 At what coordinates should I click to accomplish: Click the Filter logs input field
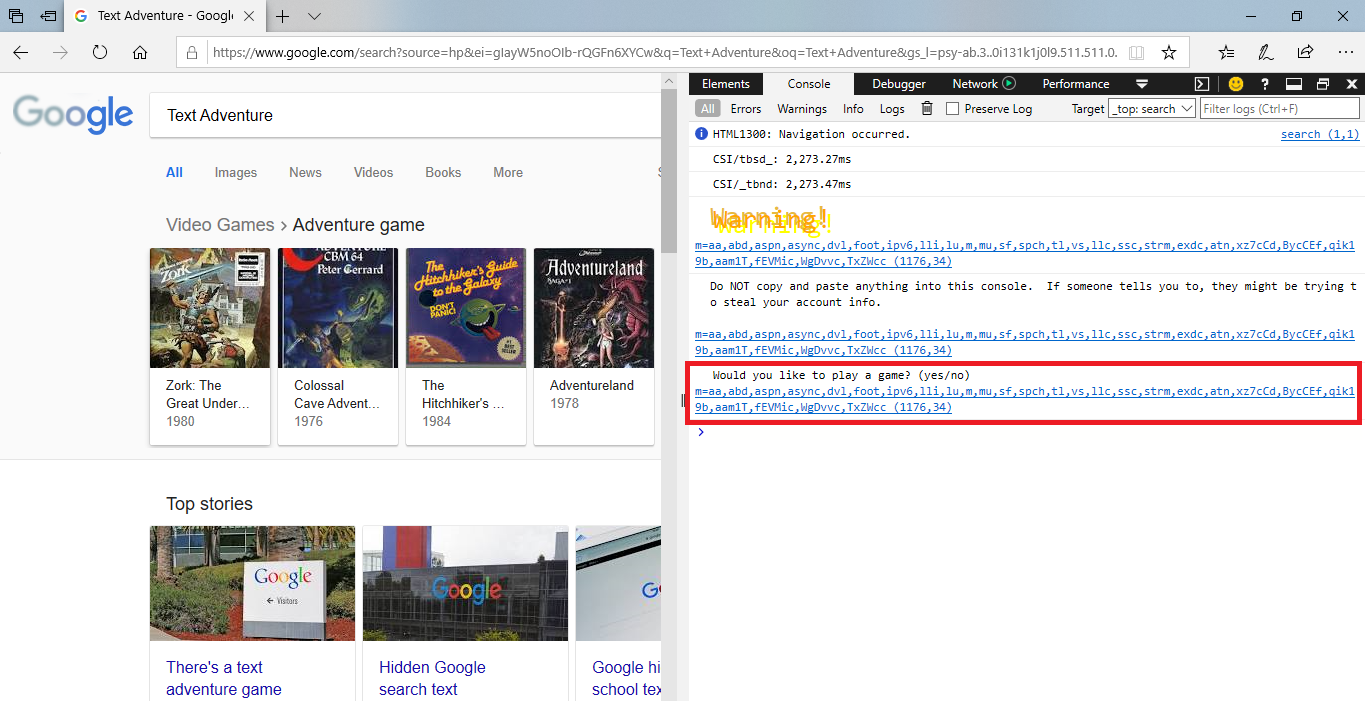click(1280, 109)
